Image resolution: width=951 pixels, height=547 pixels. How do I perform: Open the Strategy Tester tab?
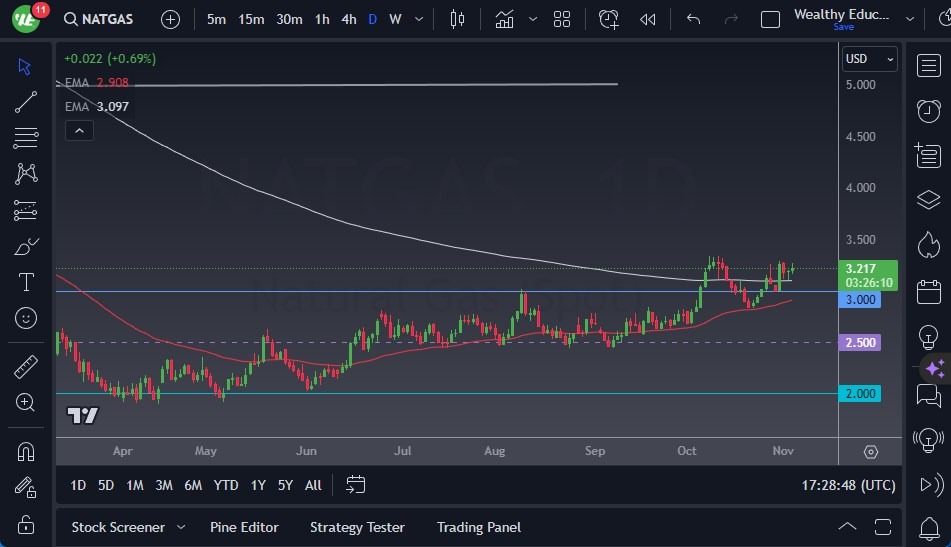[x=357, y=527]
